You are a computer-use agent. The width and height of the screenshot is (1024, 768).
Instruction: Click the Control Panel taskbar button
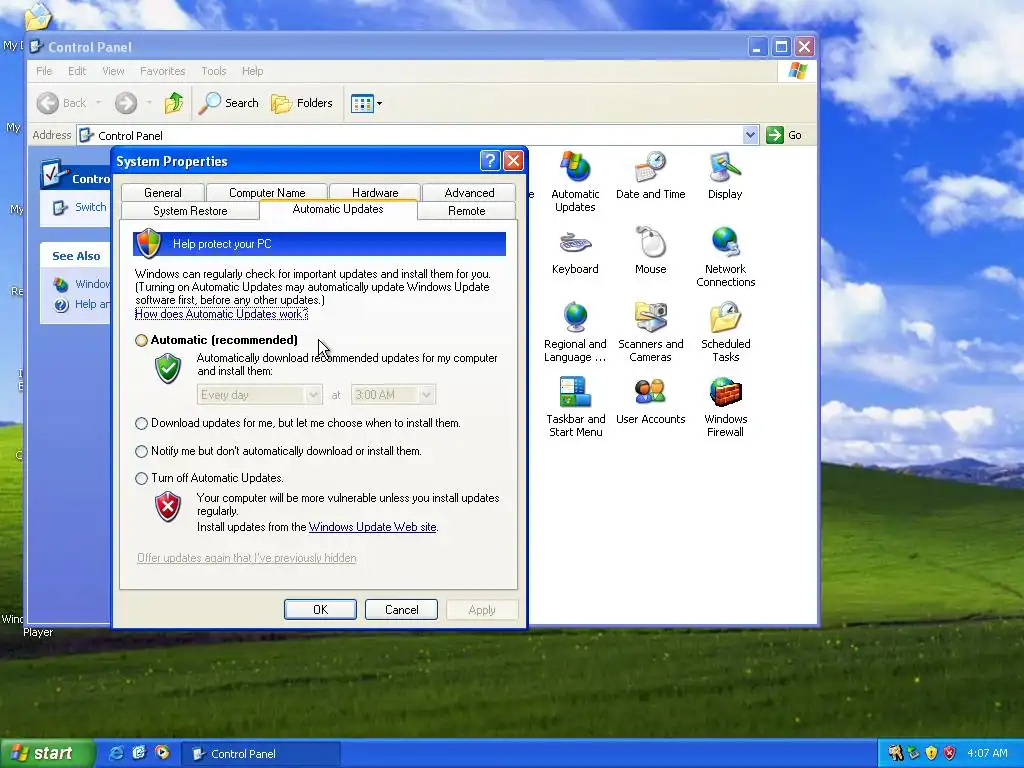click(x=260, y=754)
